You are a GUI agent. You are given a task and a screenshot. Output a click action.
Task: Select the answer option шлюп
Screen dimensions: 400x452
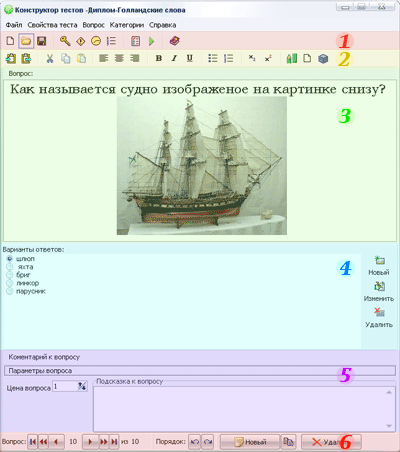point(20,259)
